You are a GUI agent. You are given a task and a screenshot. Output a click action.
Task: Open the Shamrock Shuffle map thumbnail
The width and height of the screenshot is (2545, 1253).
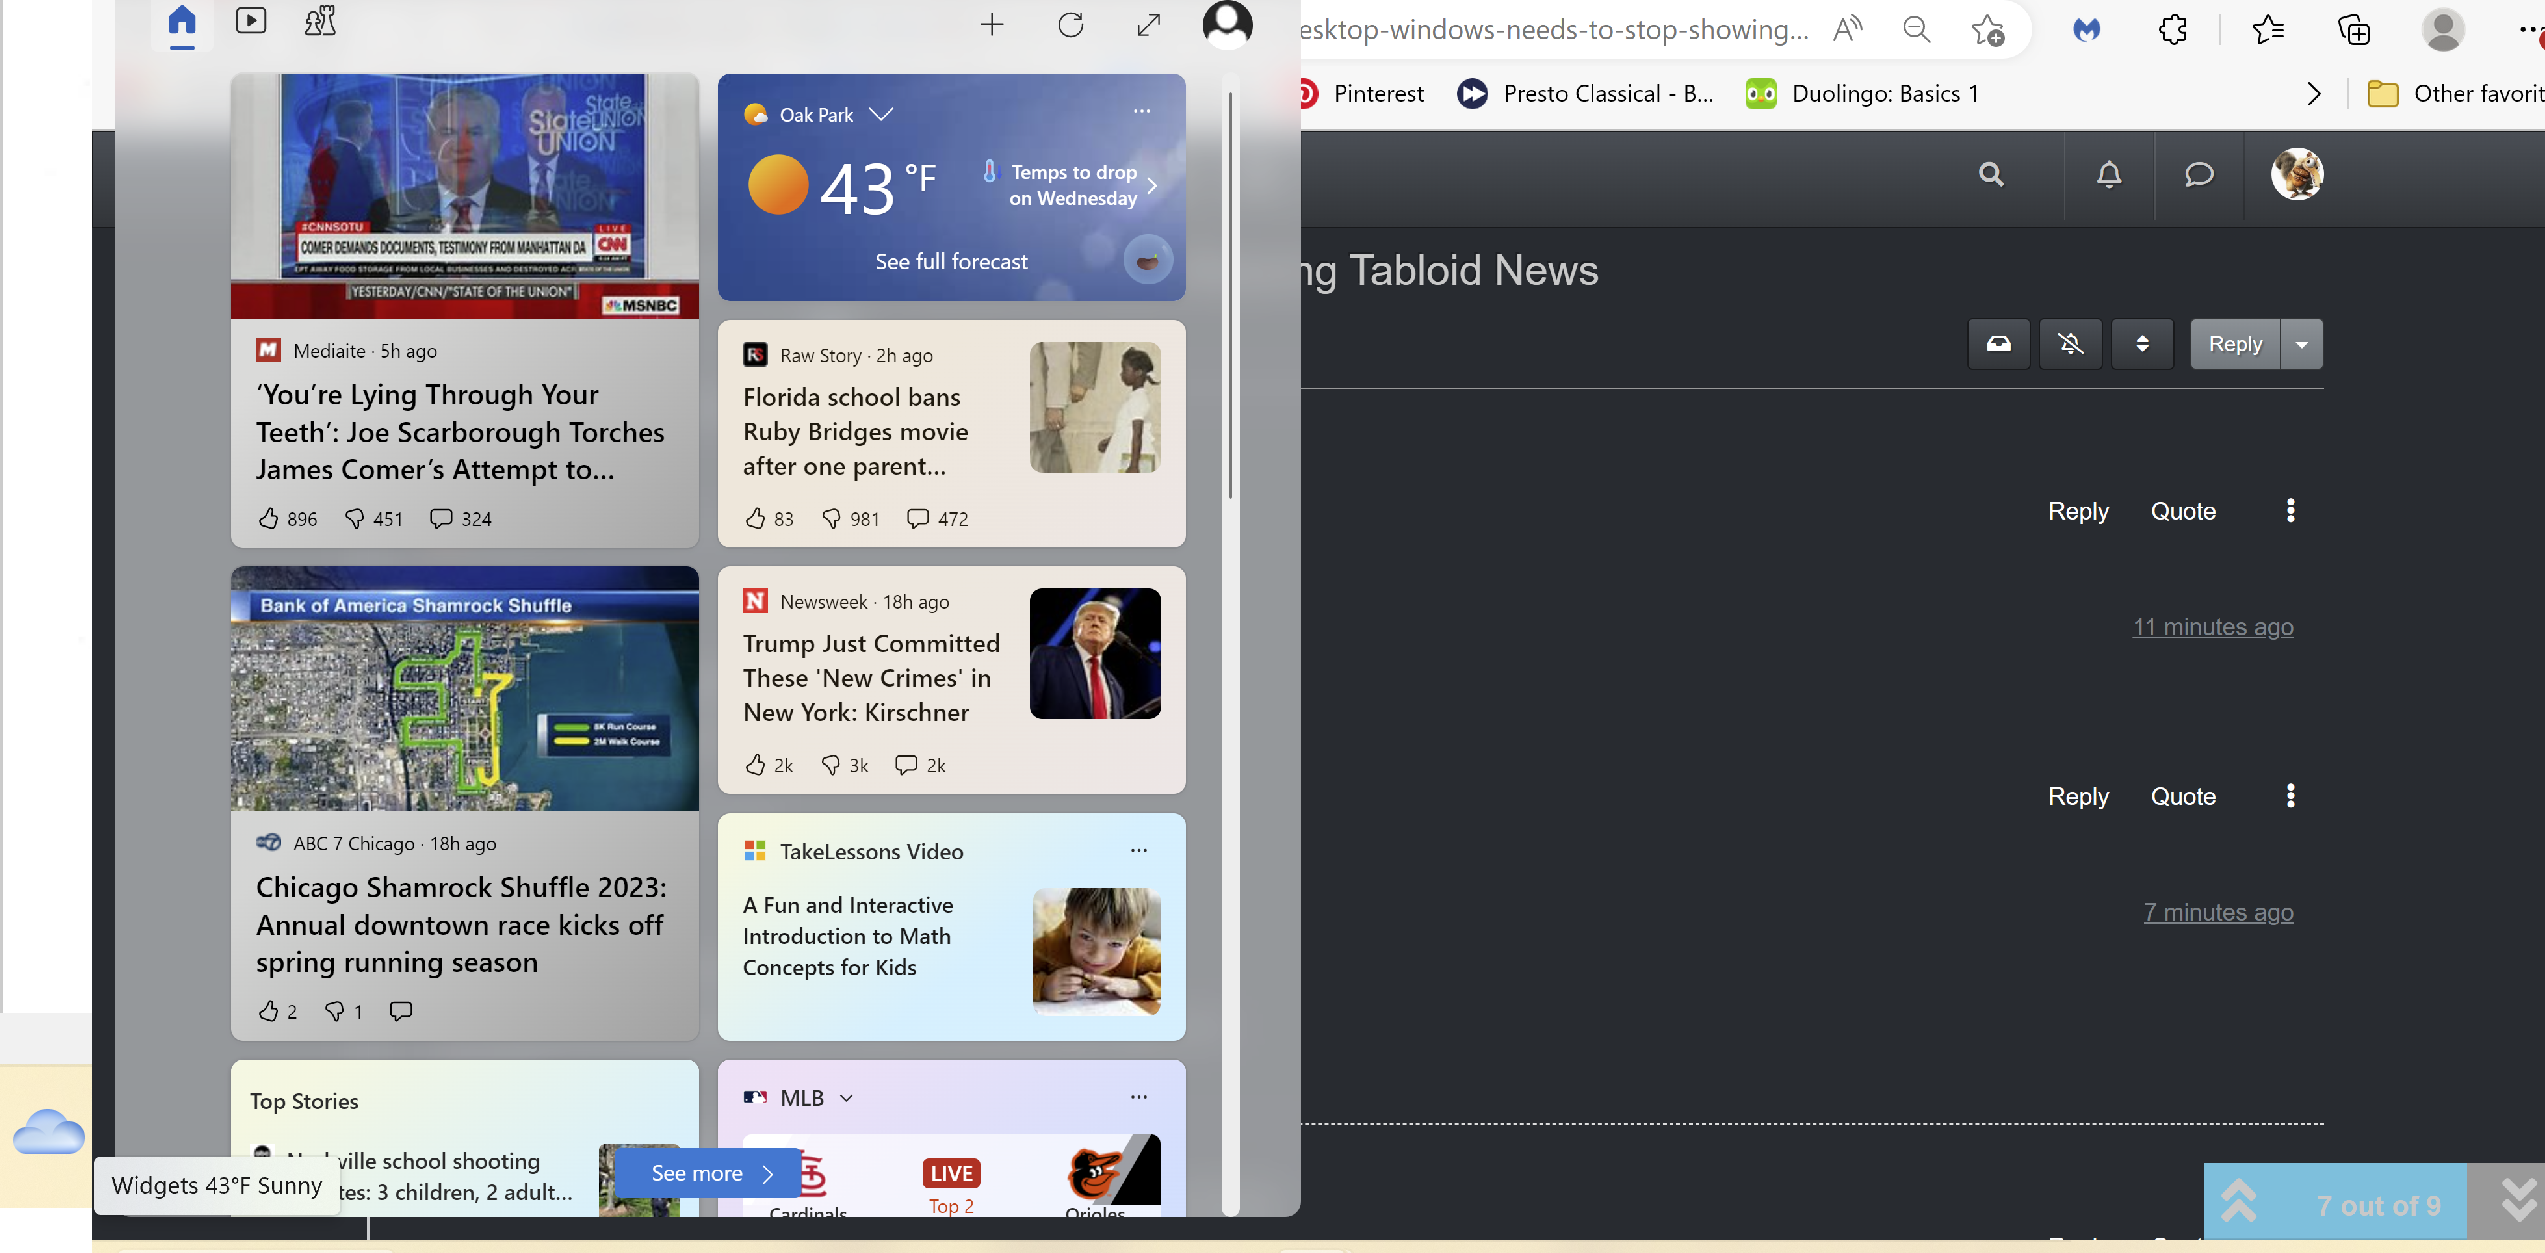(464, 689)
